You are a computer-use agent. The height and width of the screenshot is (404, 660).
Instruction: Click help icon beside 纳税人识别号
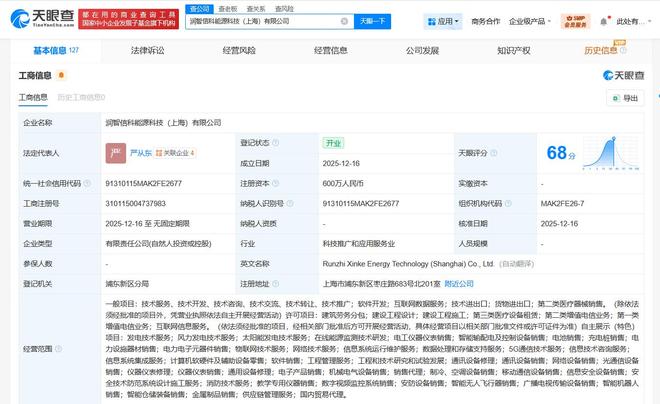(x=290, y=204)
